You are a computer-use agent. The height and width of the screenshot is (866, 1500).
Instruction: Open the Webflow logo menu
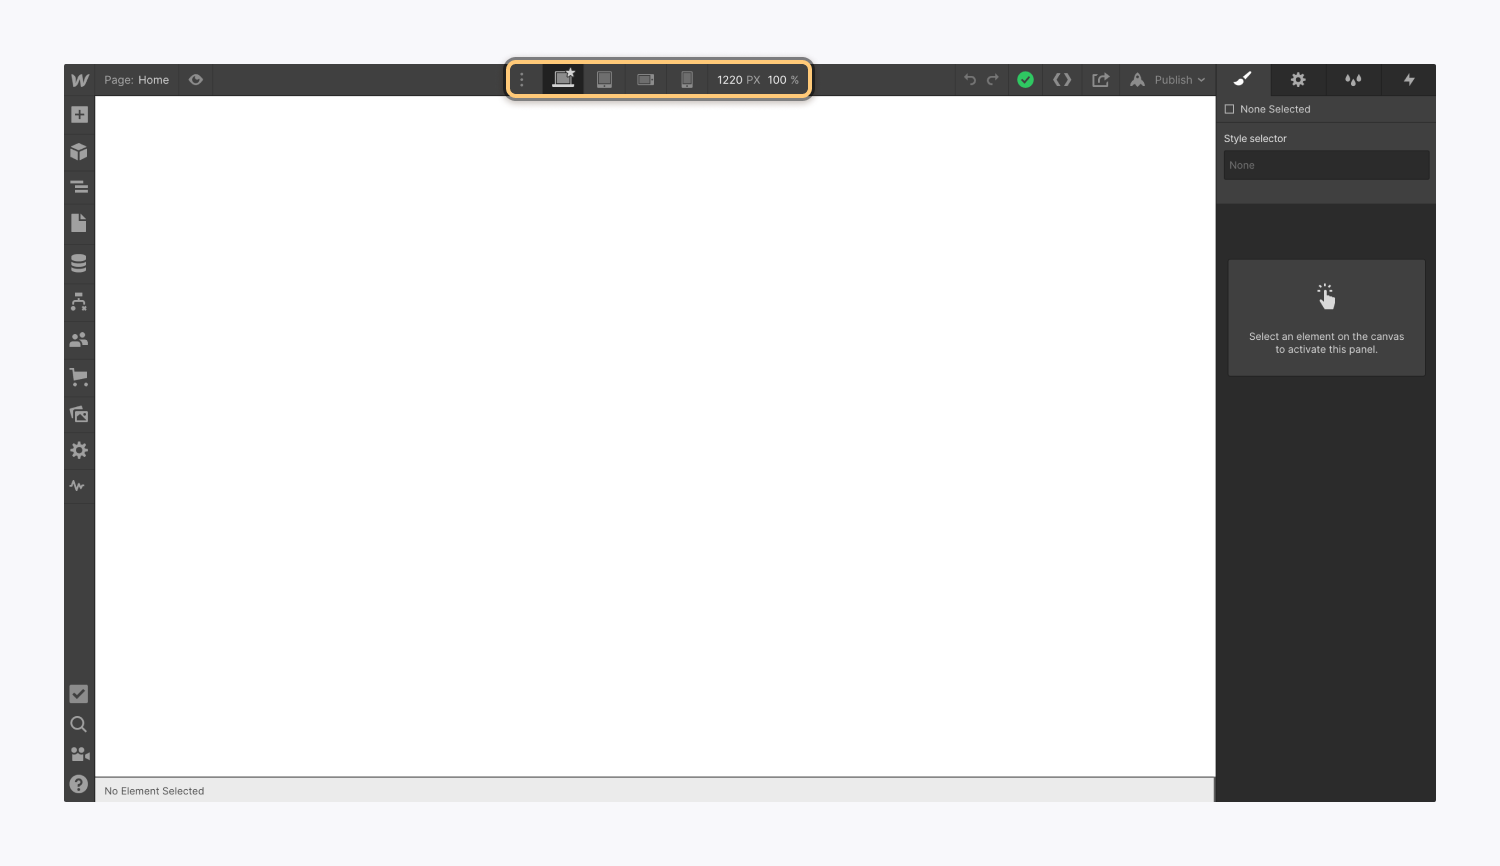pos(79,80)
